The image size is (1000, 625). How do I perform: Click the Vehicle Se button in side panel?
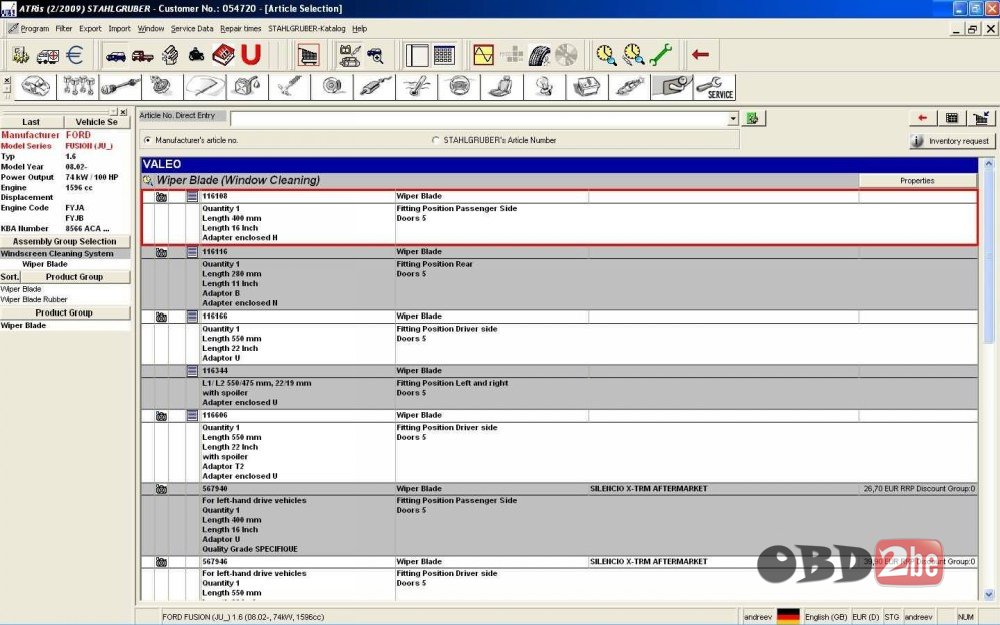pos(97,122)
